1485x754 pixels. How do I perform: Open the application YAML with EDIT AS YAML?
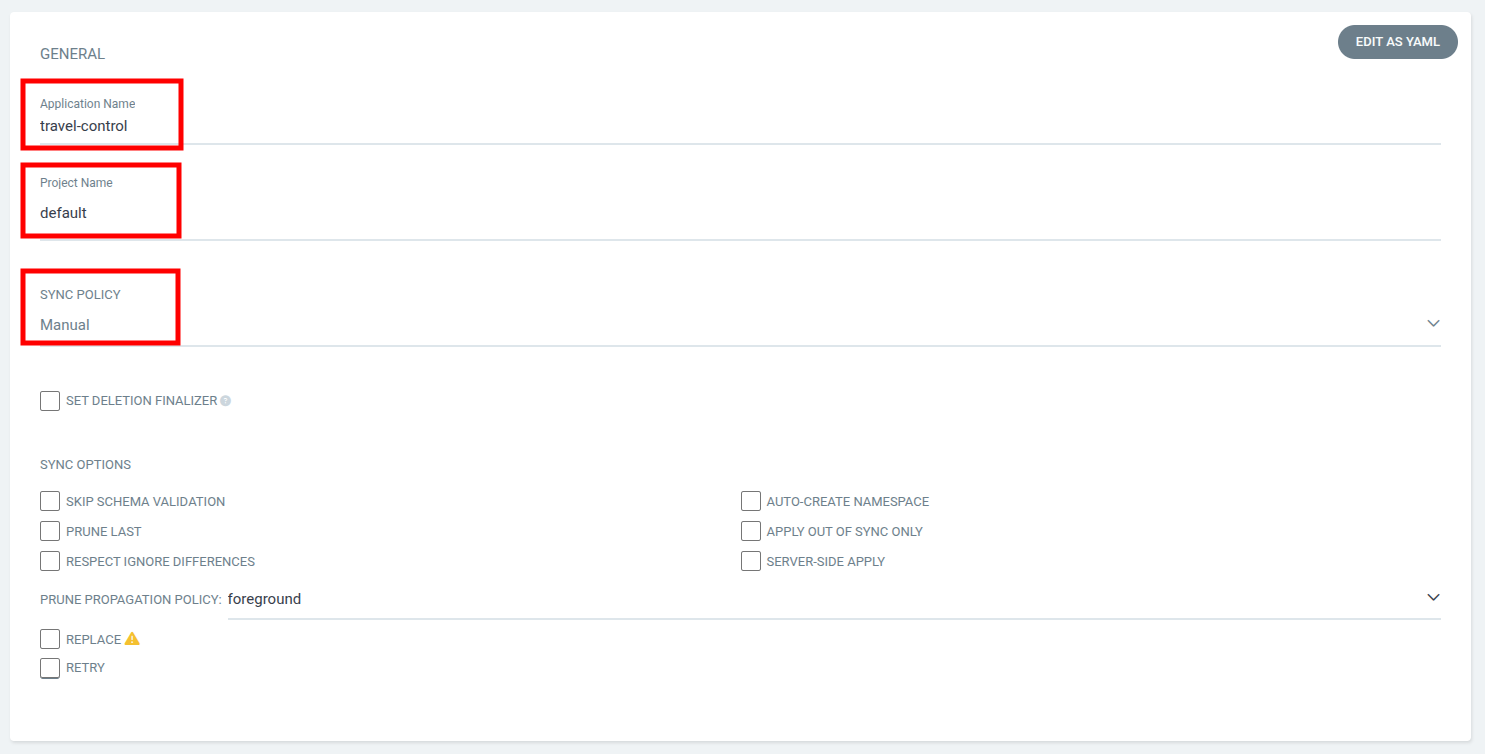(x=1396, y=41)
